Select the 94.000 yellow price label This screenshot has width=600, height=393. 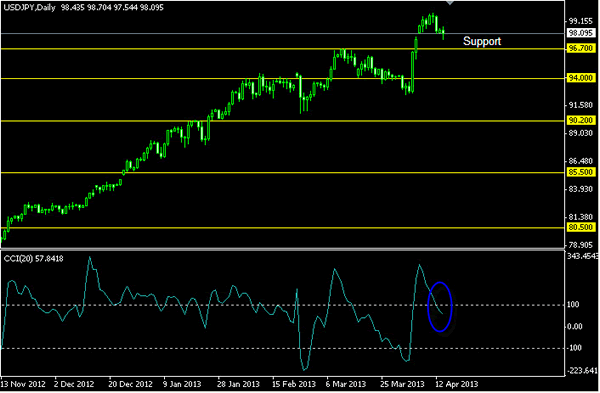point(580,78)
